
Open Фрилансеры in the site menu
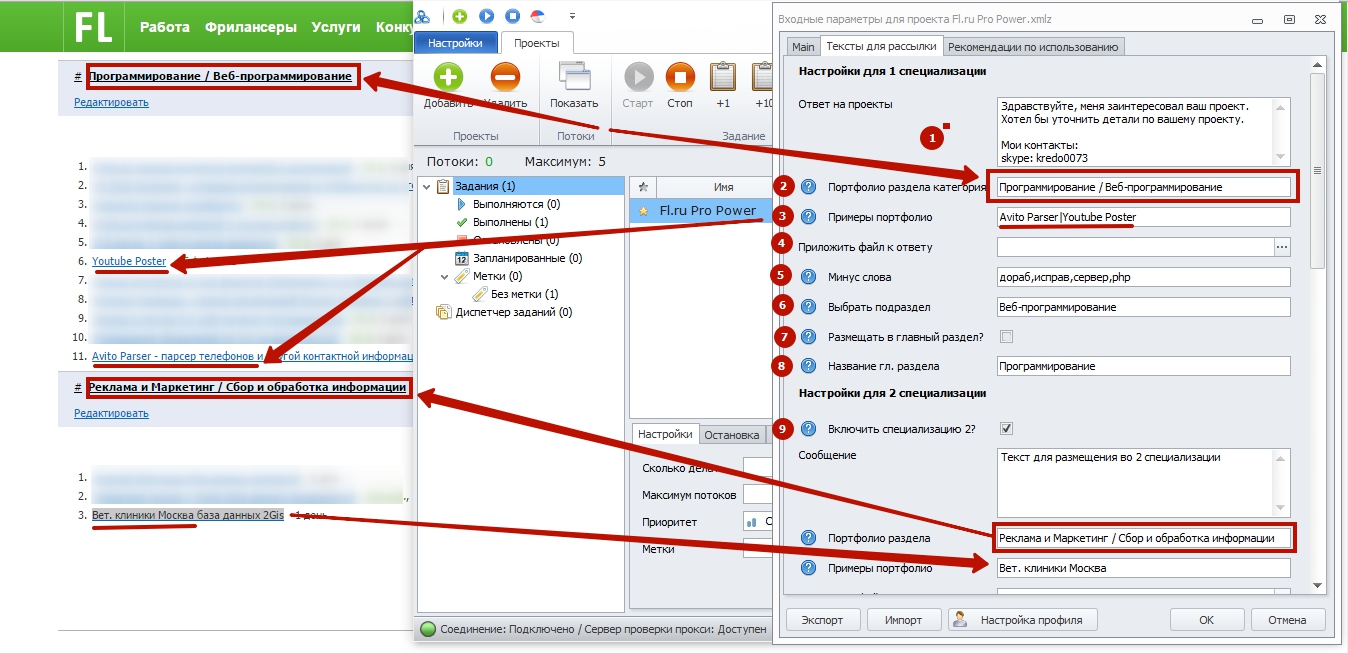click(250, 27)
